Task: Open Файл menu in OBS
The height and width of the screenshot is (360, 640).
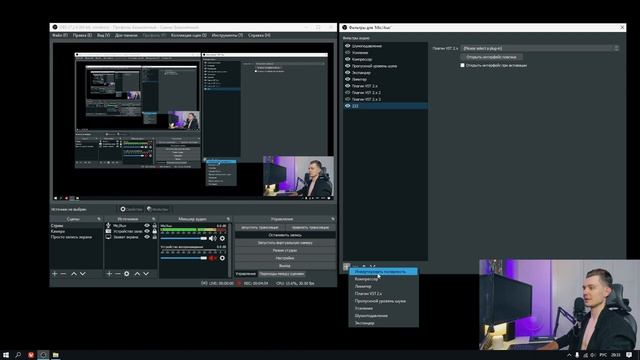Action: pos(60,36)
